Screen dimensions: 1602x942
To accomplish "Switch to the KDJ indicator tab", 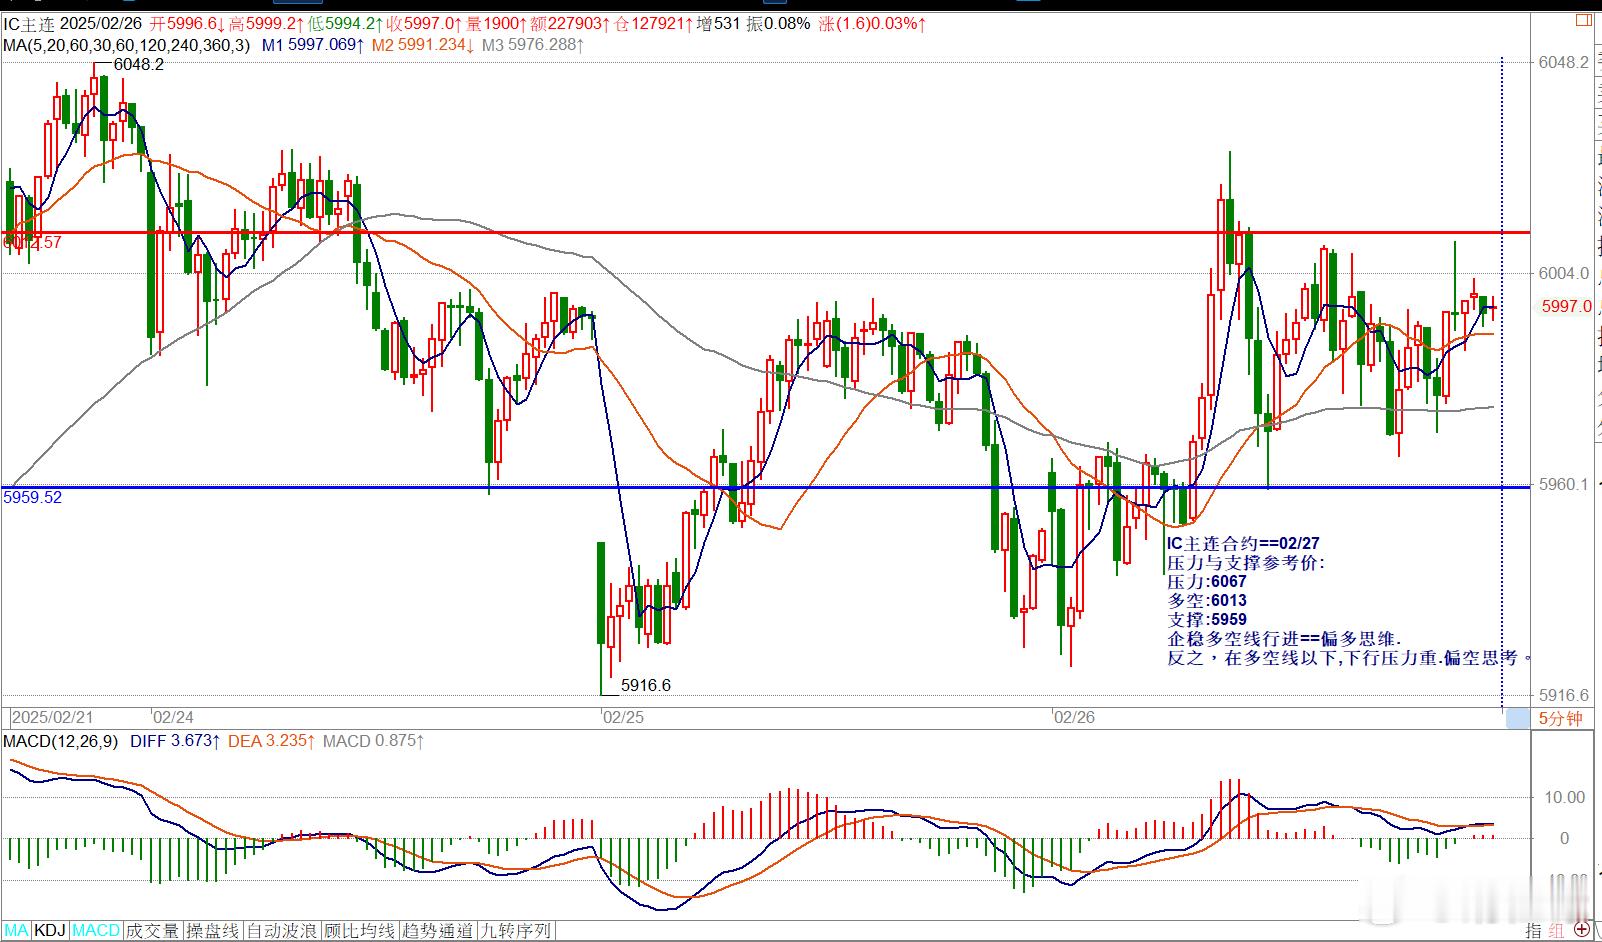I will (x=50, y=931).
